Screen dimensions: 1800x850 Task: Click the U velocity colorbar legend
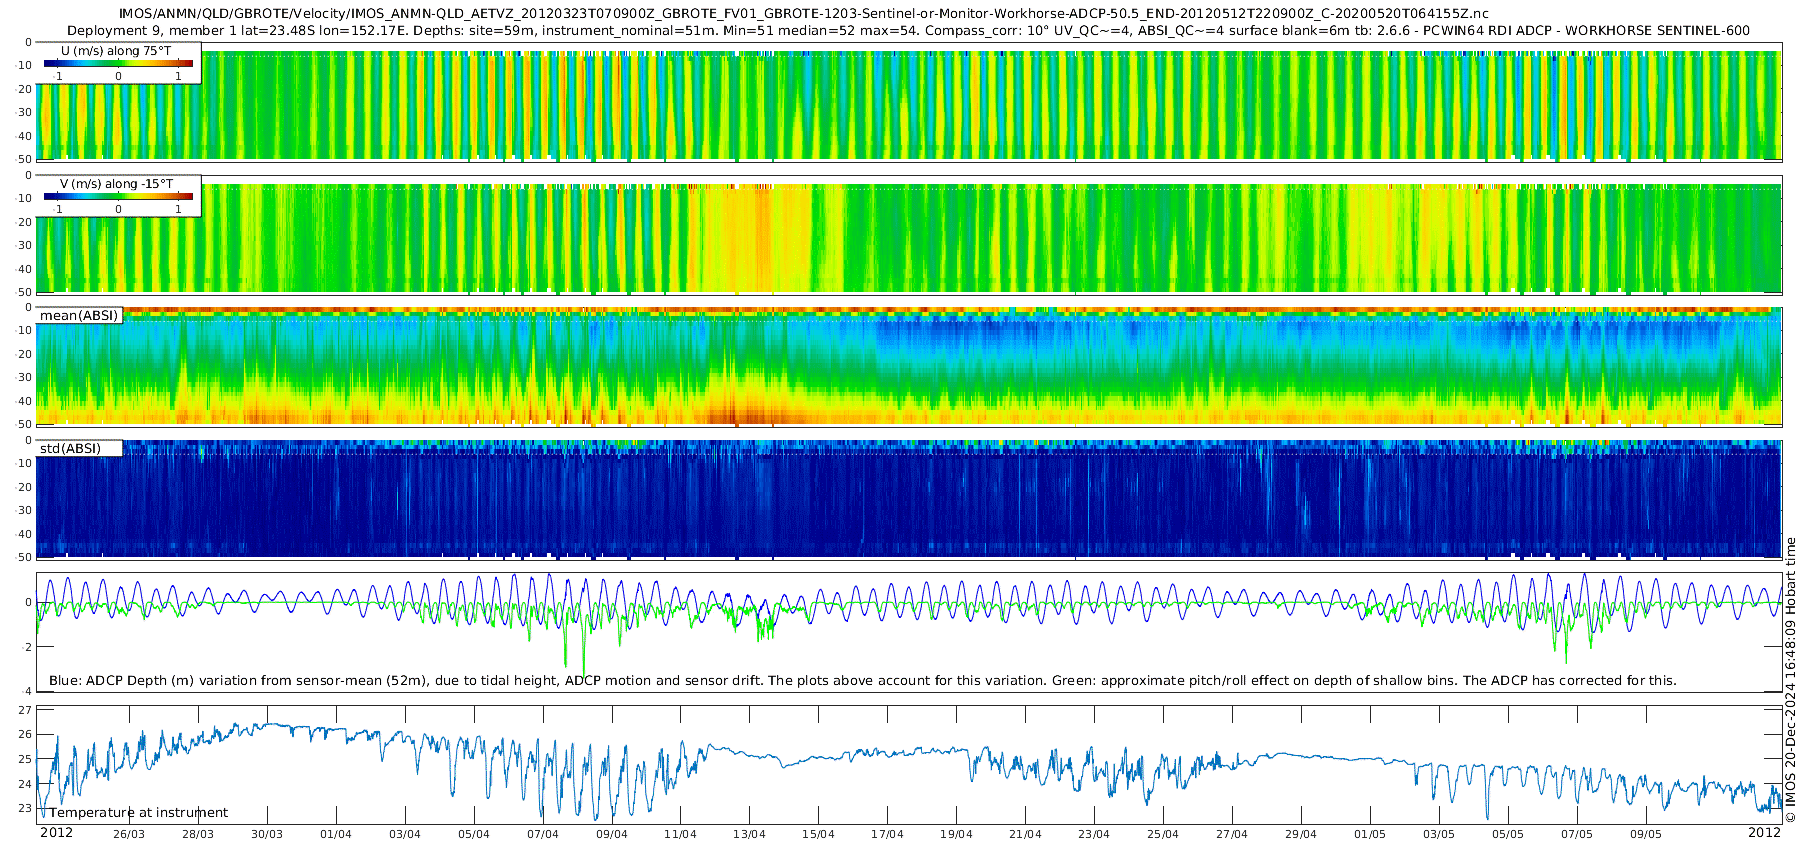[118, 64]
